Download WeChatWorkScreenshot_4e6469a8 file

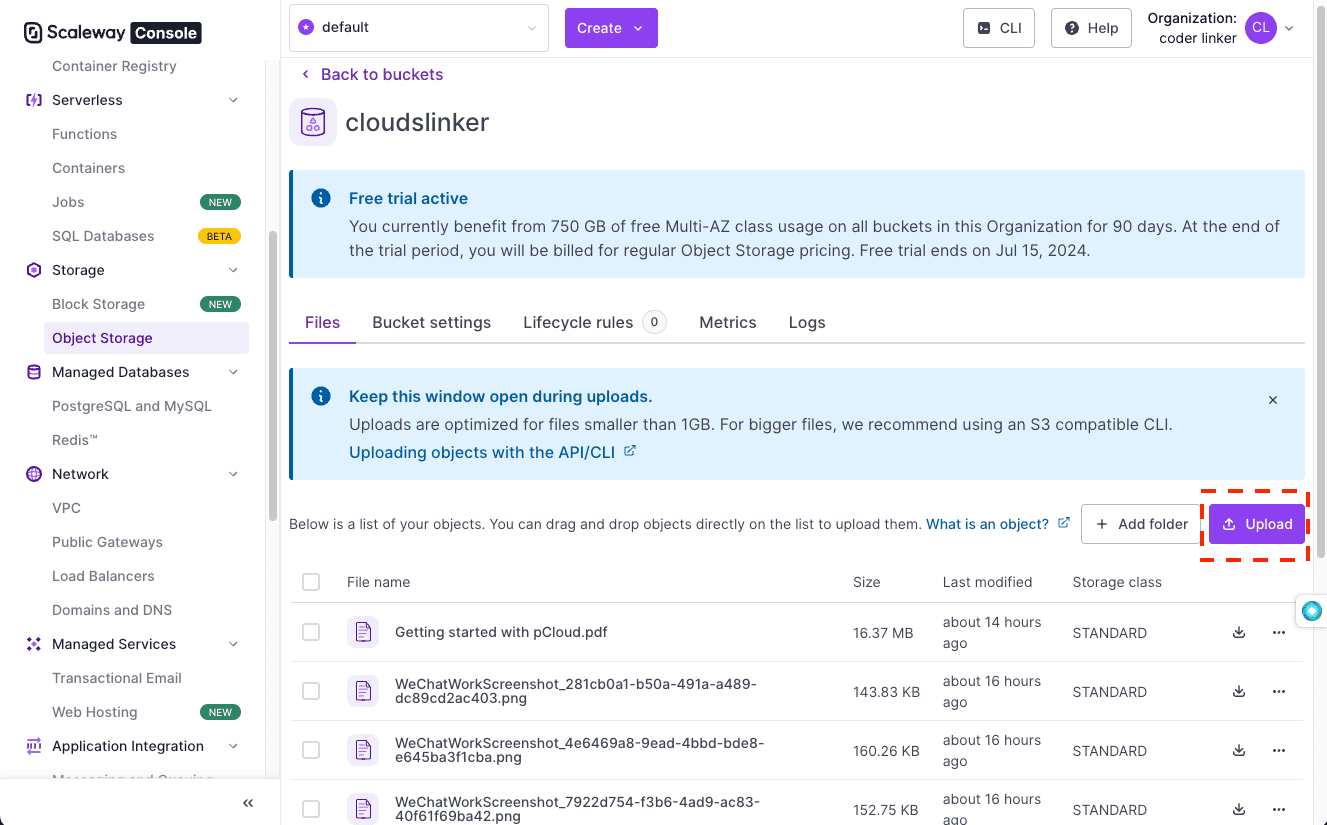pos(1239,750)
